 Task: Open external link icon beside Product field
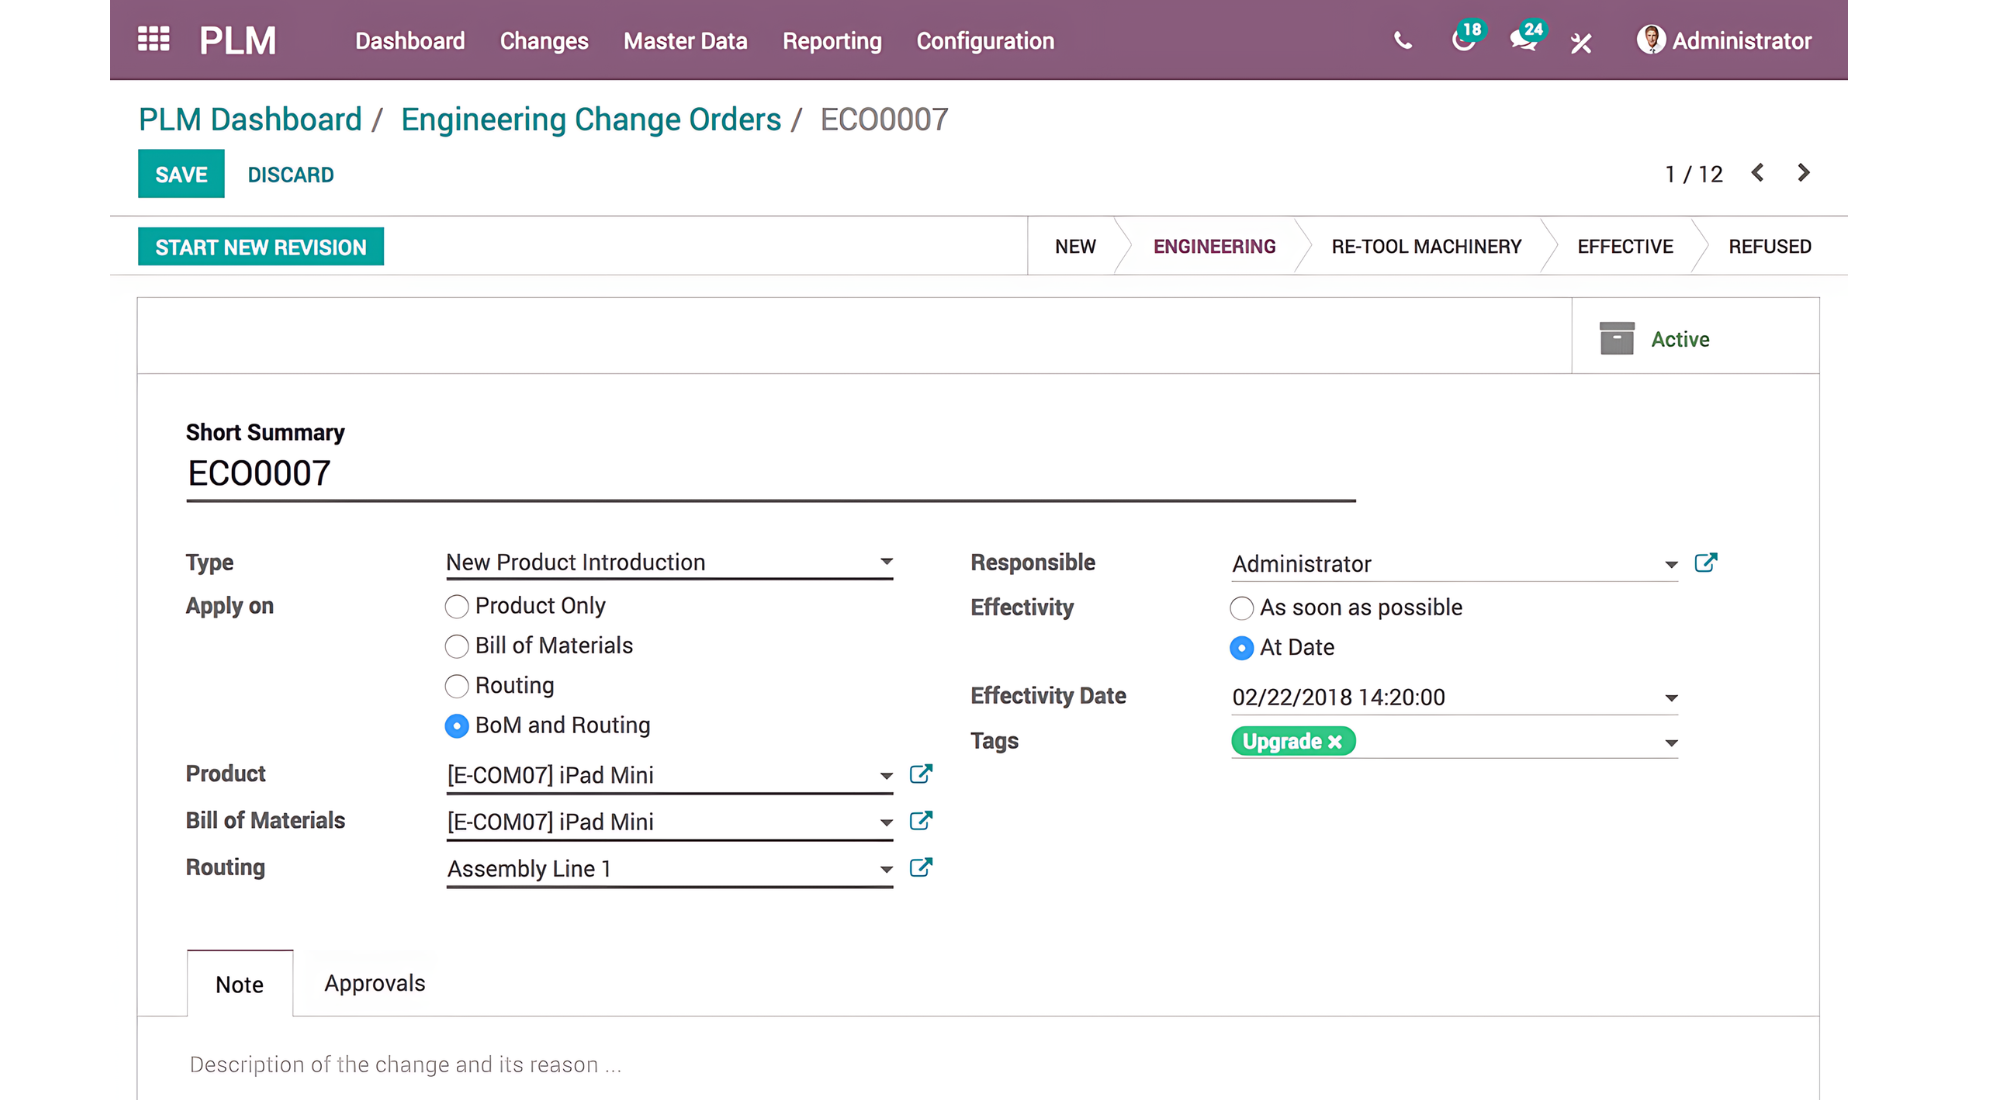point(921,774)
